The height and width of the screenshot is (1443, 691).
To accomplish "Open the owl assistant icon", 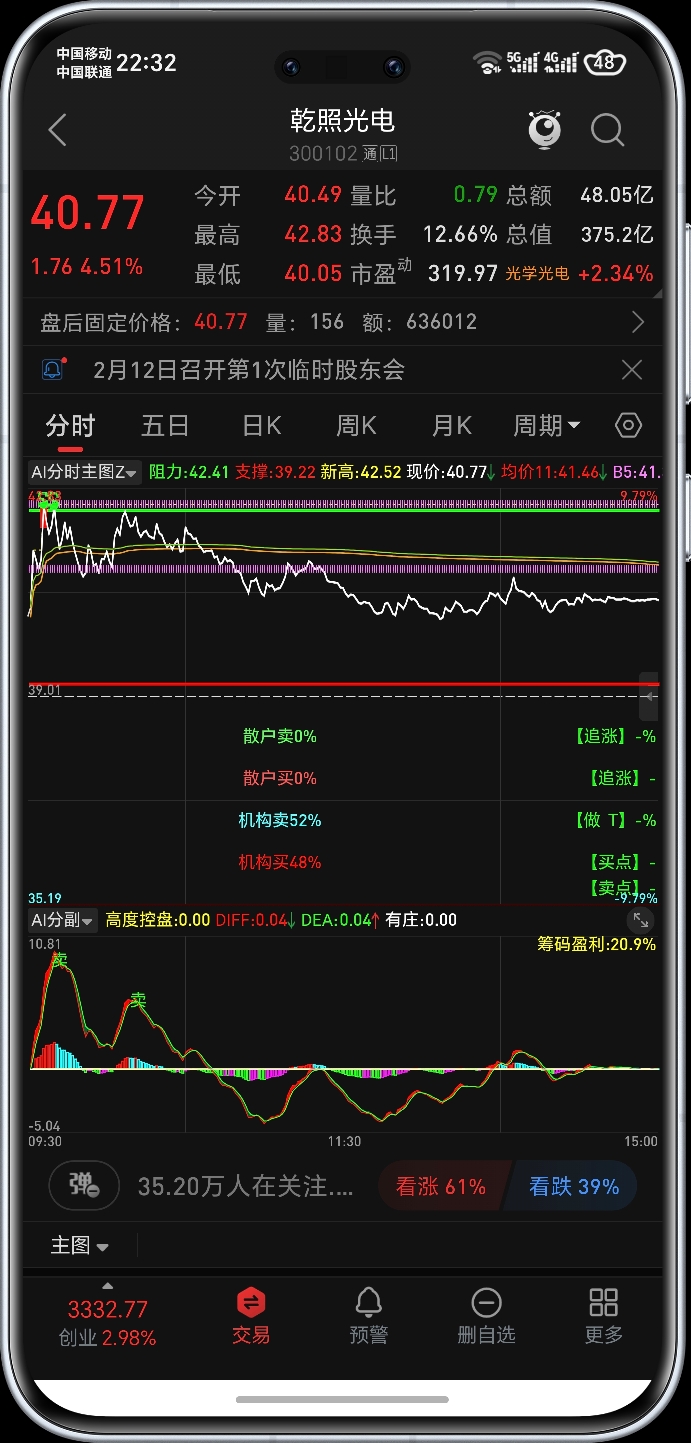I will [544, 130].
